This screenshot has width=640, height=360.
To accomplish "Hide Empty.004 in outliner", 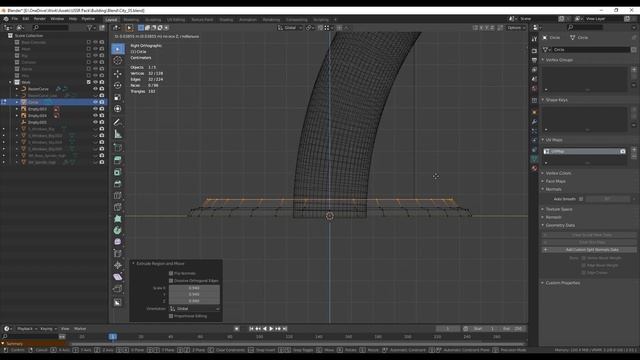I will click(95, 116).
